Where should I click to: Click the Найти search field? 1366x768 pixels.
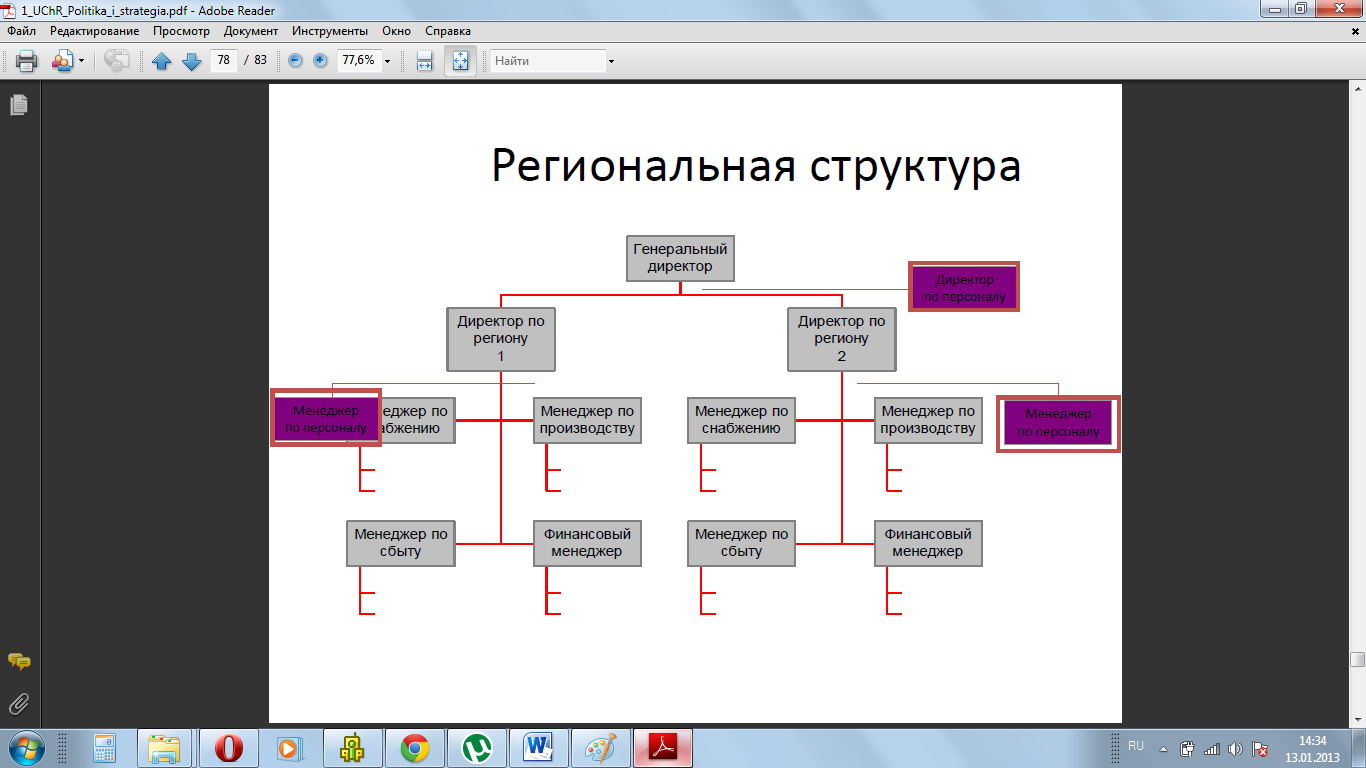tap(548, 61)
